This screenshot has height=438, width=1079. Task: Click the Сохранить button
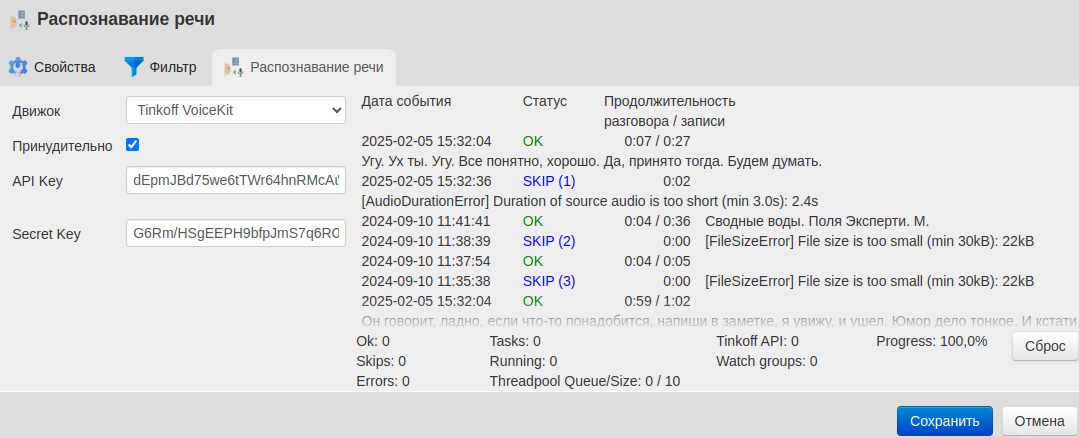[x=944, y=421]
